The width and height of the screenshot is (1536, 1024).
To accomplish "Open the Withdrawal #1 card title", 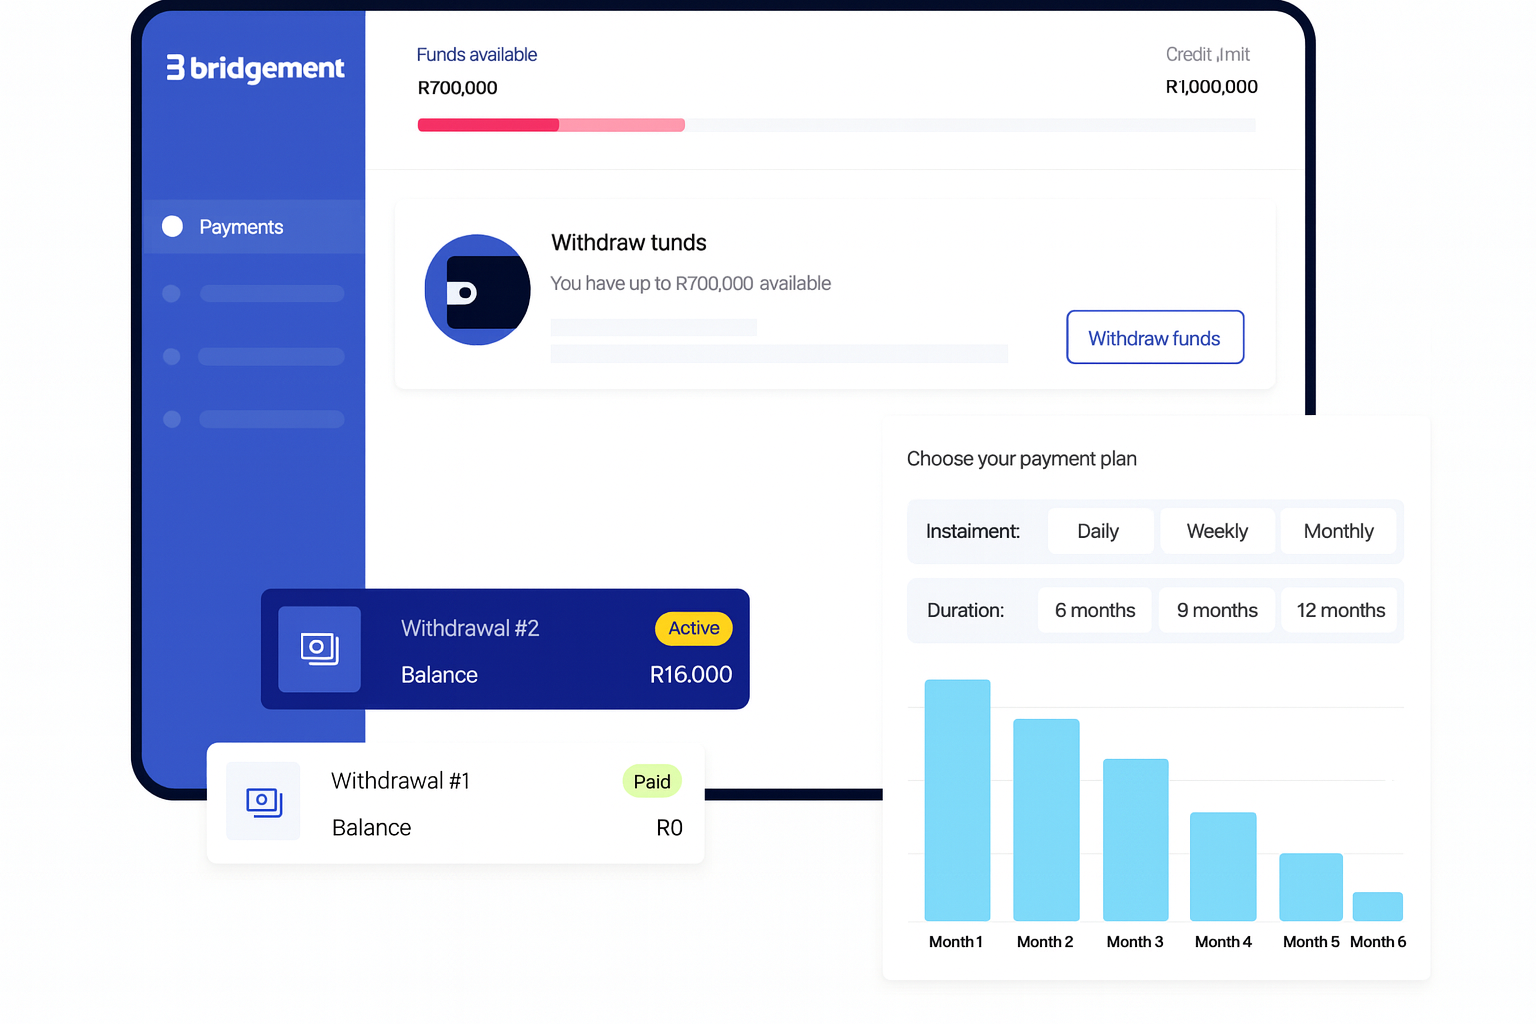I will (400, 781).
